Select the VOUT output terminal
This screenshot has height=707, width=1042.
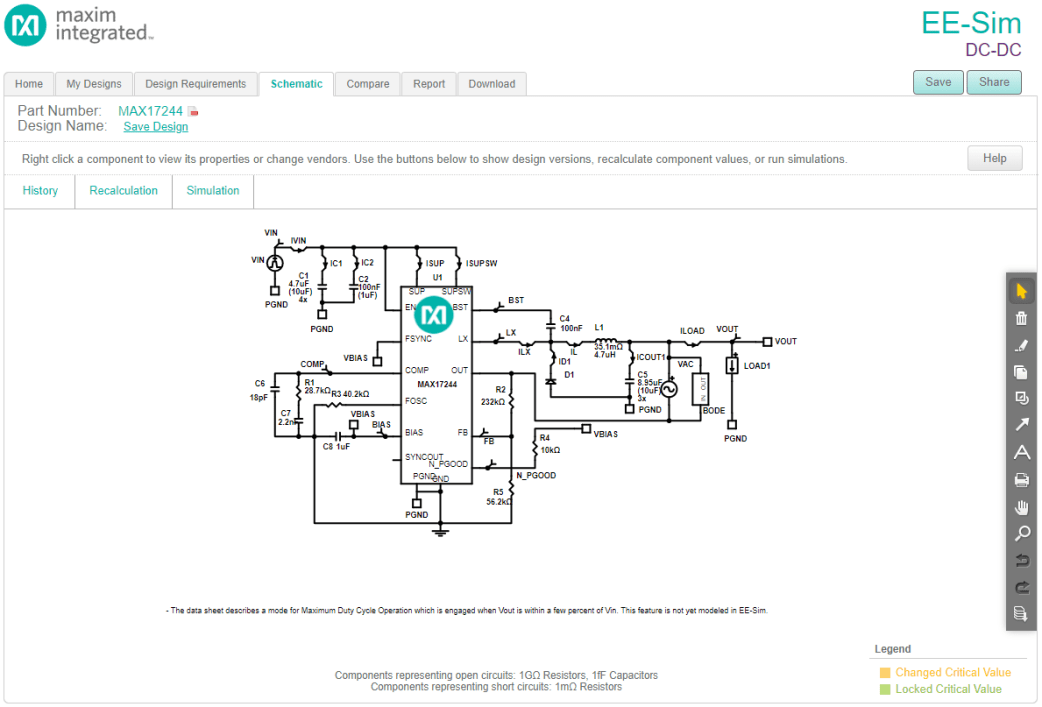tap(767, 342)
